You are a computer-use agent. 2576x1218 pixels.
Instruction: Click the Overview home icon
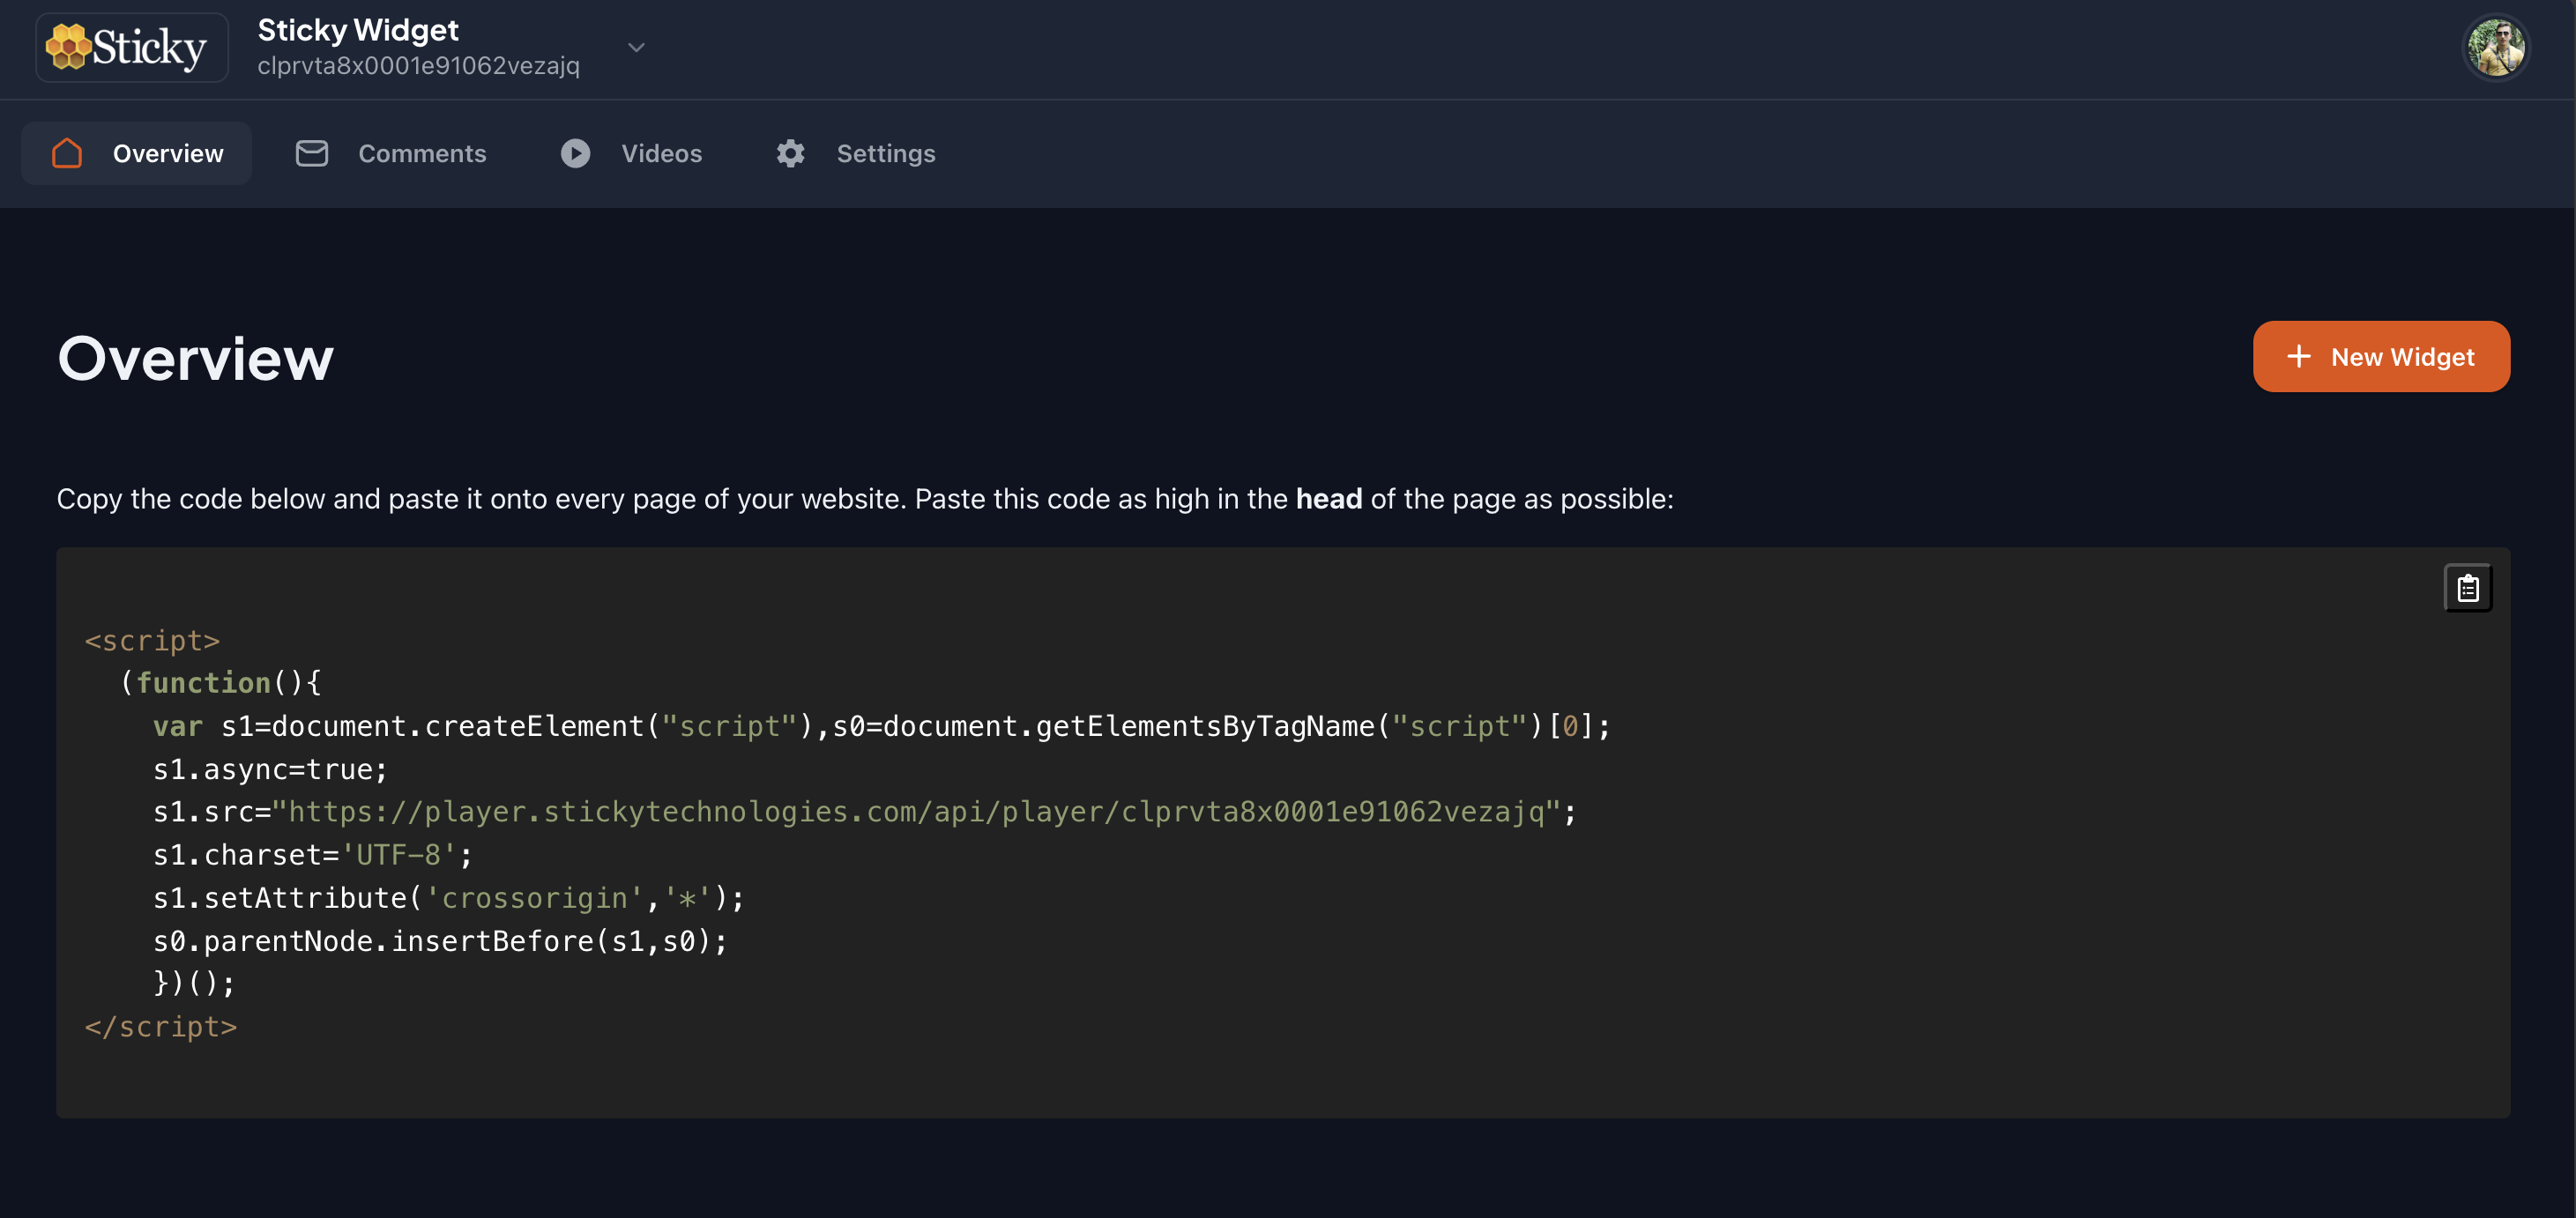(x=67, y=153)
